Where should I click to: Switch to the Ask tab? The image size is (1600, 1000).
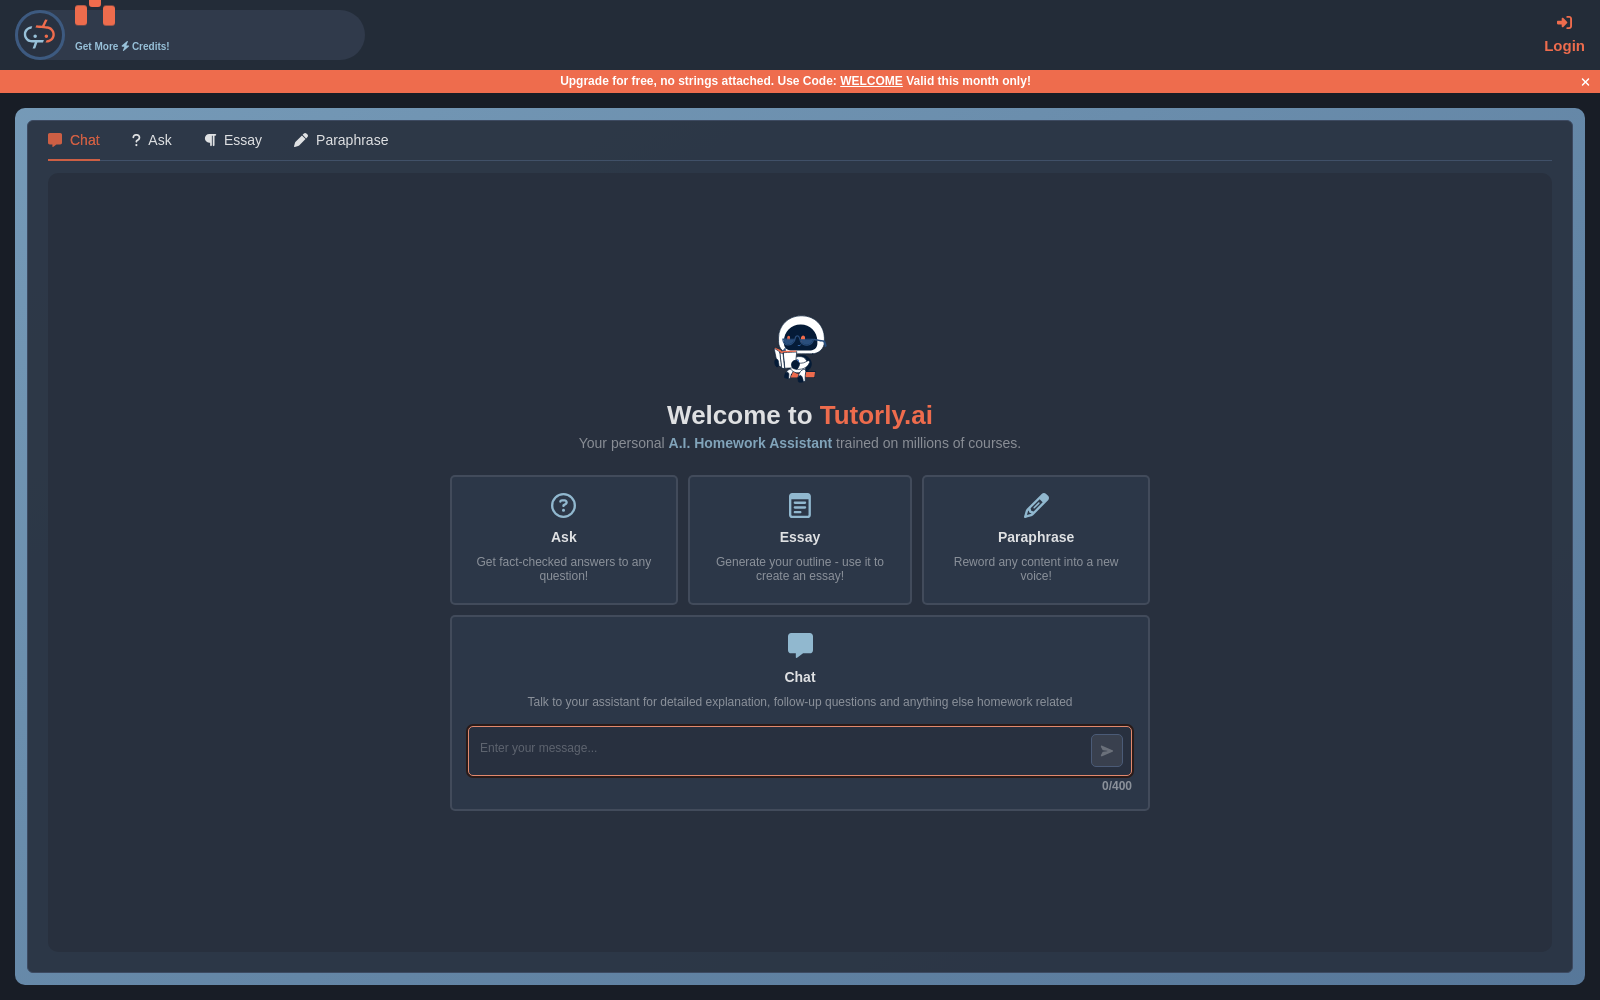click(x=151, y=140)
